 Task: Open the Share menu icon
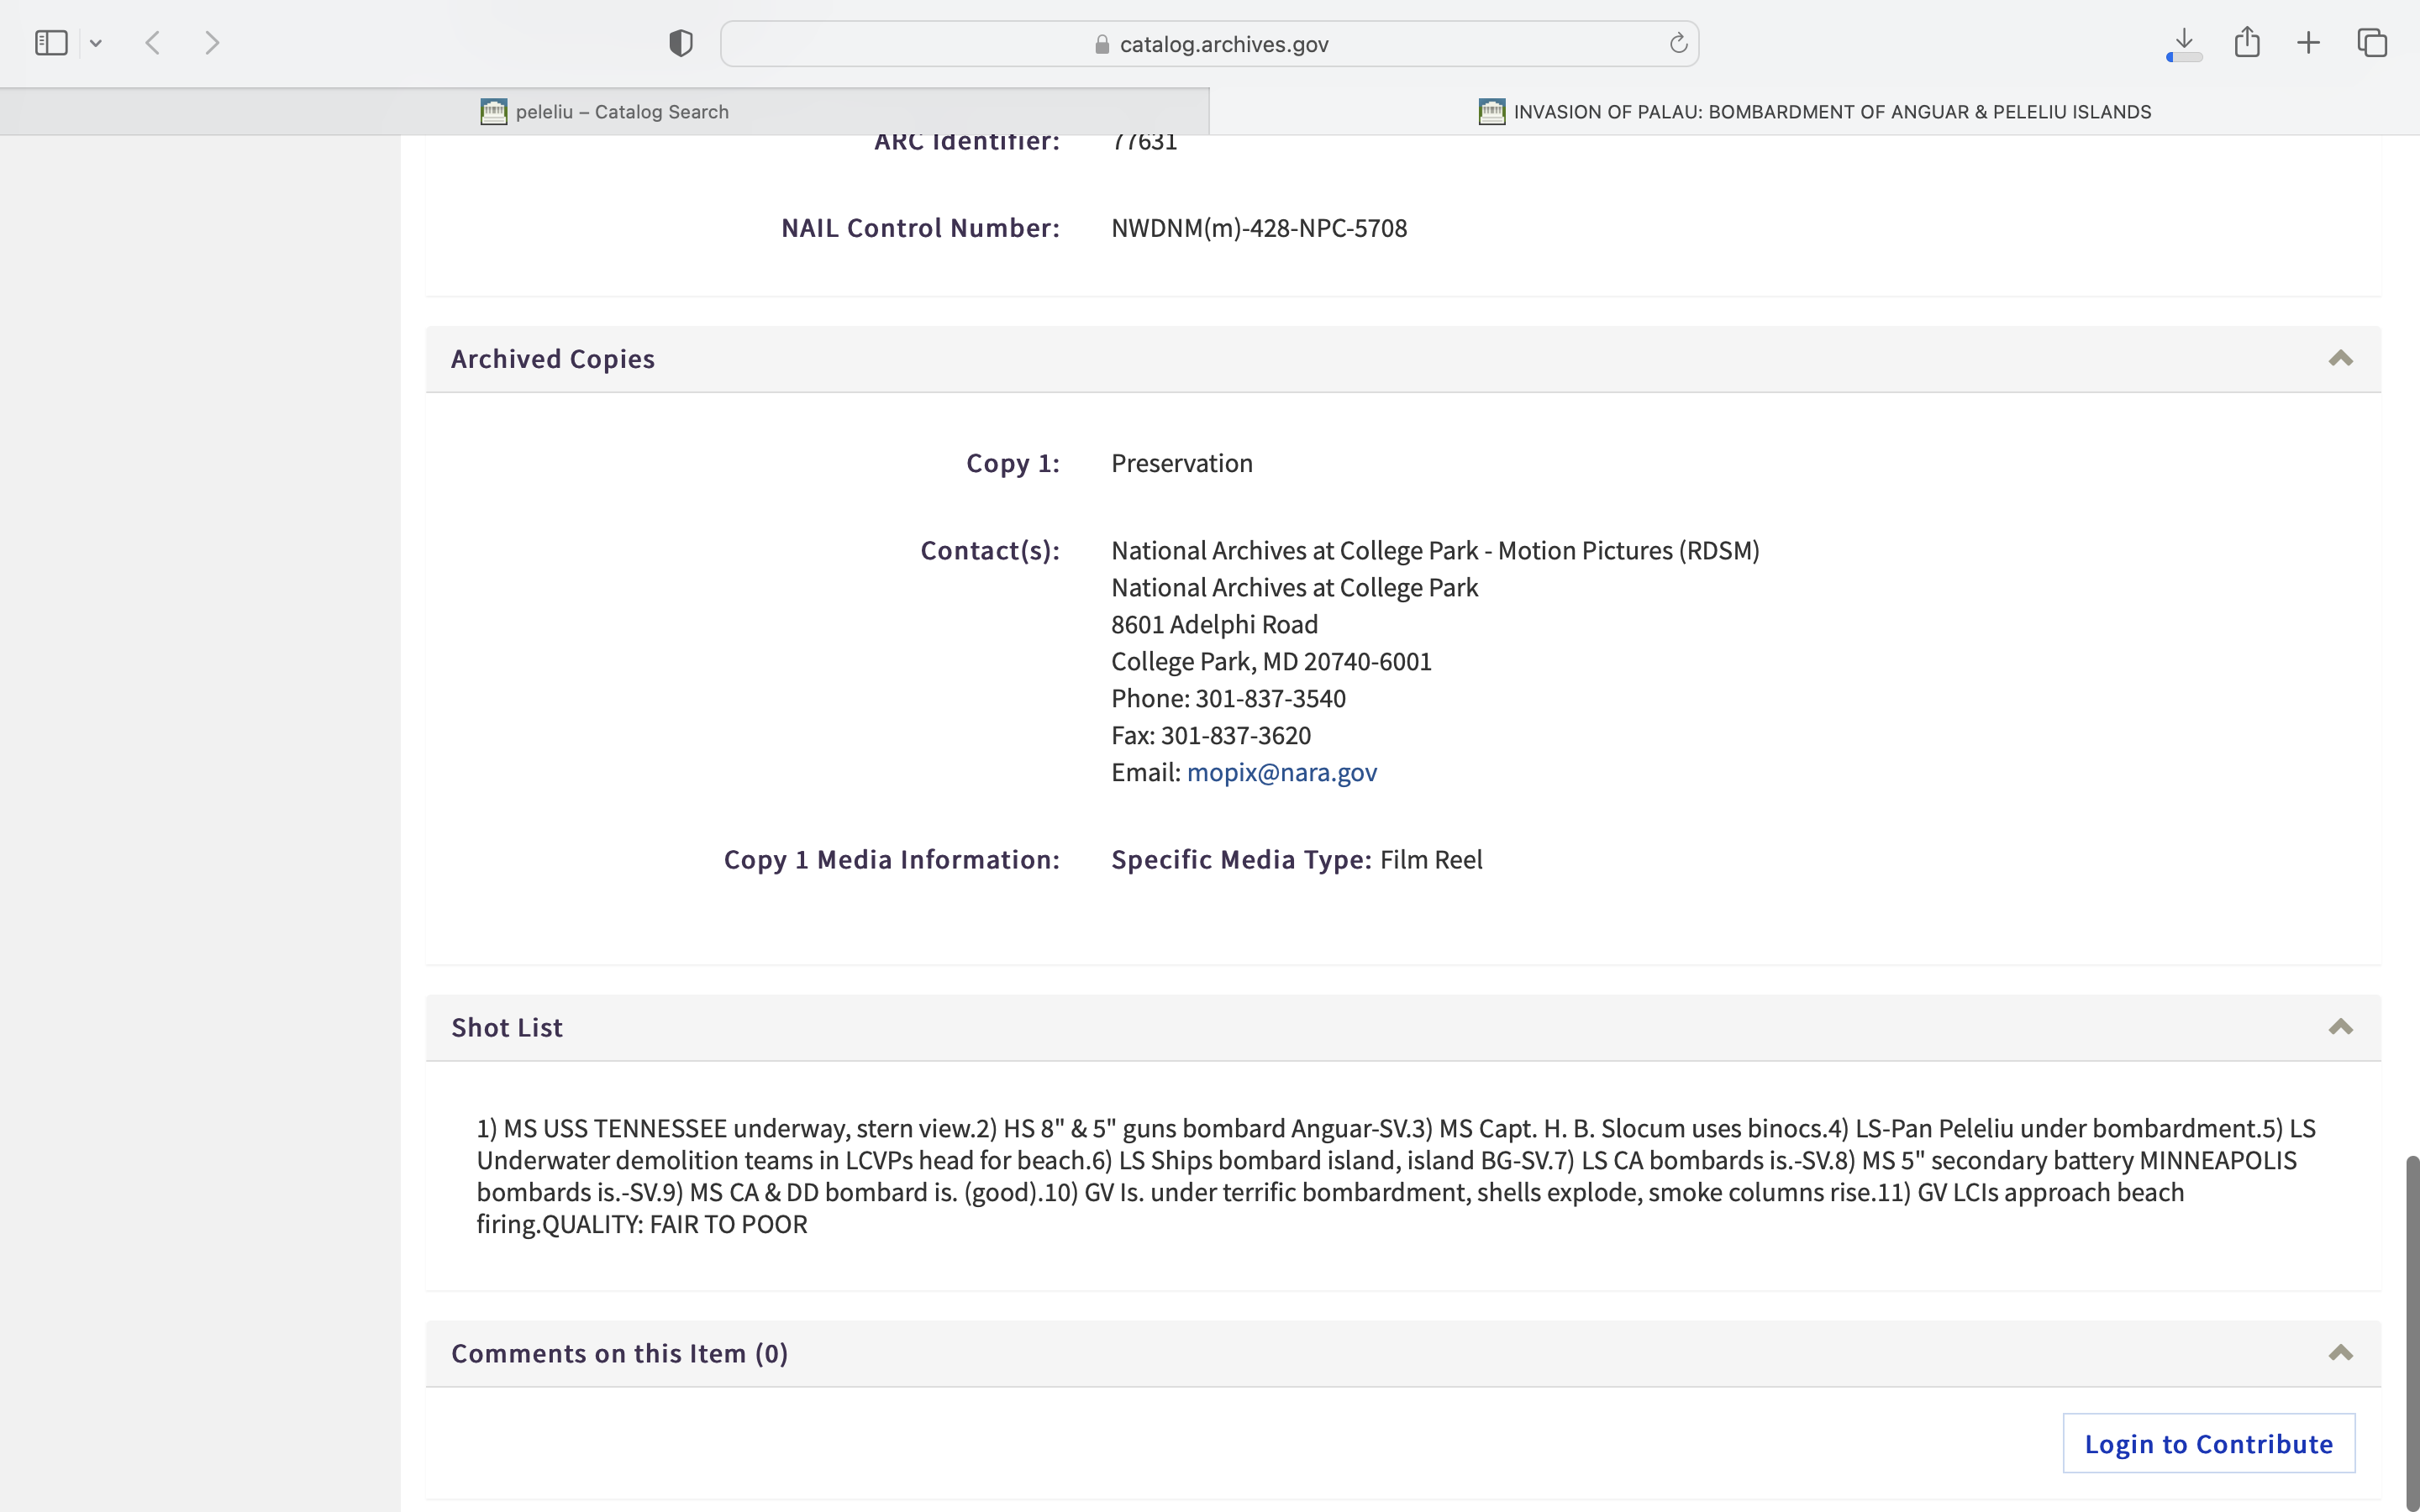click(x=2247, y=43)
